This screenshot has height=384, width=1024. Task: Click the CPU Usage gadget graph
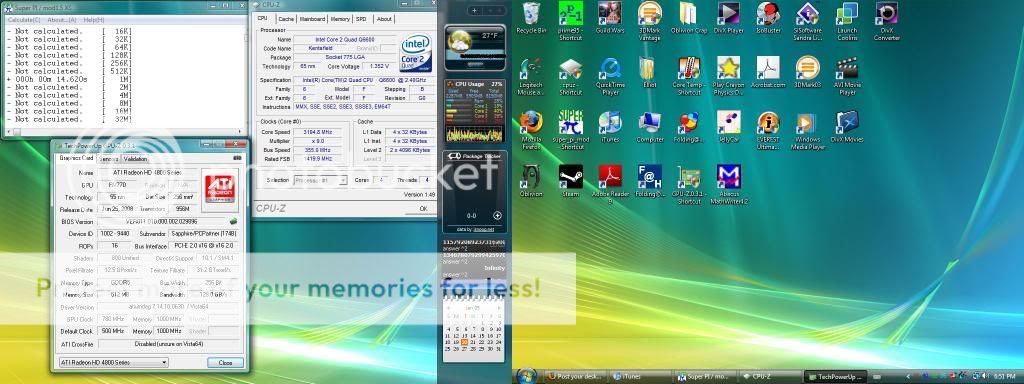coord(475,133)
